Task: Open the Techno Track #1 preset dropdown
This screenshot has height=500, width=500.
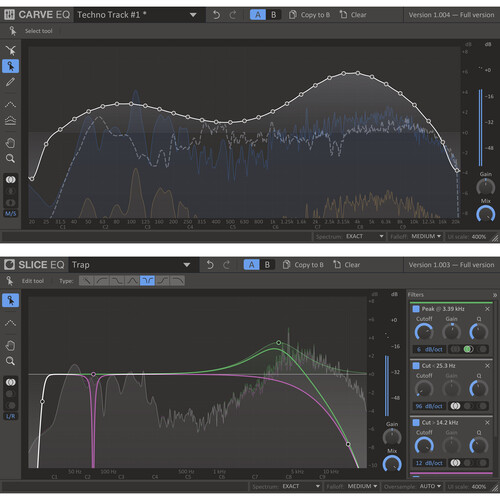Action: pyautogui.click(x=139, y=15)
